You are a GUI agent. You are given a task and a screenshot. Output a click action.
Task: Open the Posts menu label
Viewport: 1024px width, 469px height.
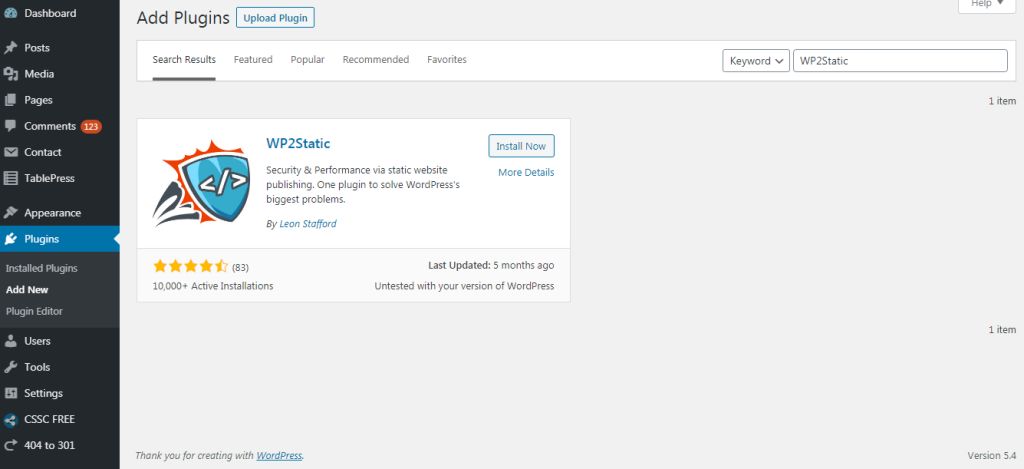click(x=37, y=48)
